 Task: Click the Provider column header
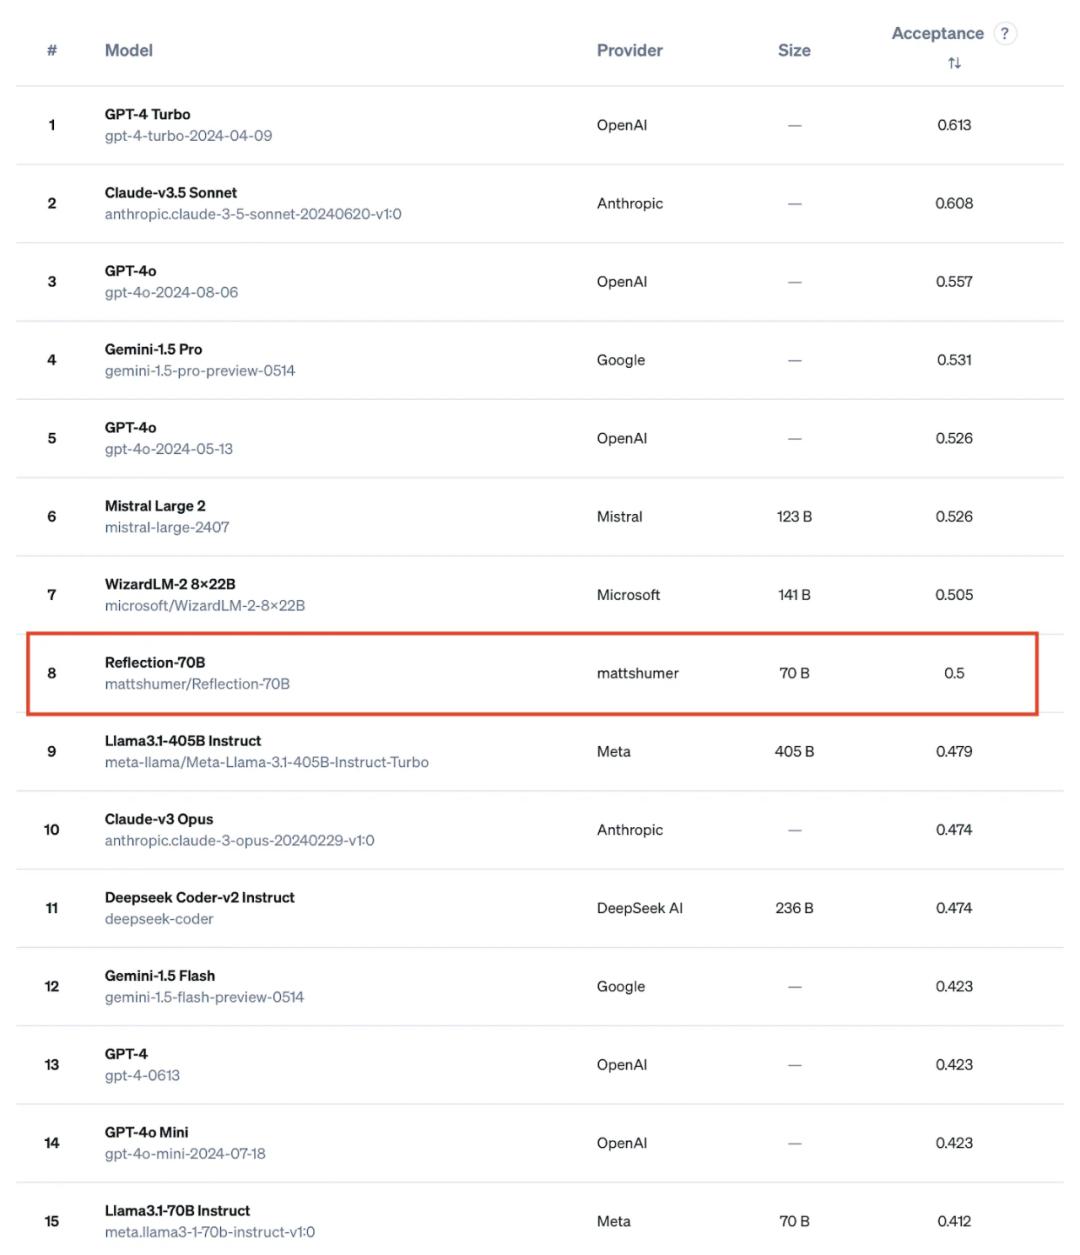[x=629, y=50]
